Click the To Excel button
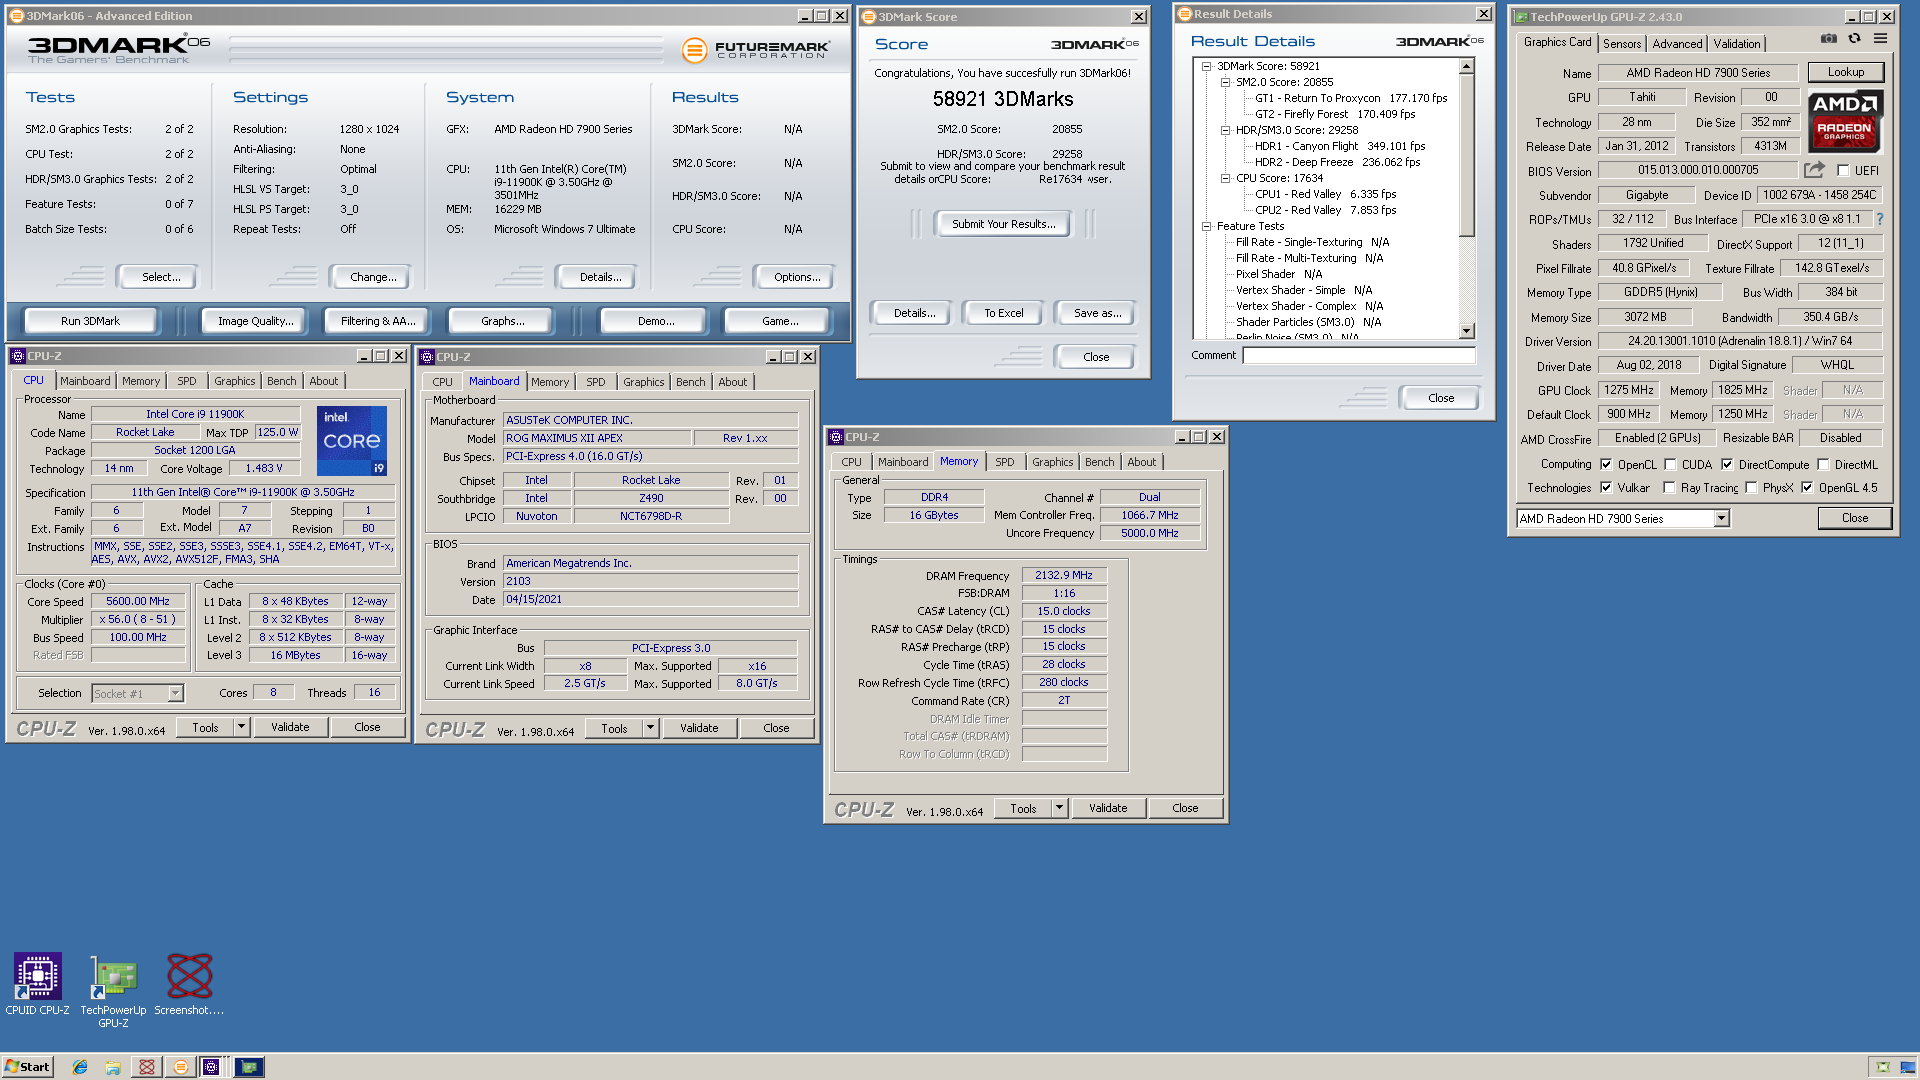The width and height of the screenshot is (1920, 1080). click(1003, 313)
